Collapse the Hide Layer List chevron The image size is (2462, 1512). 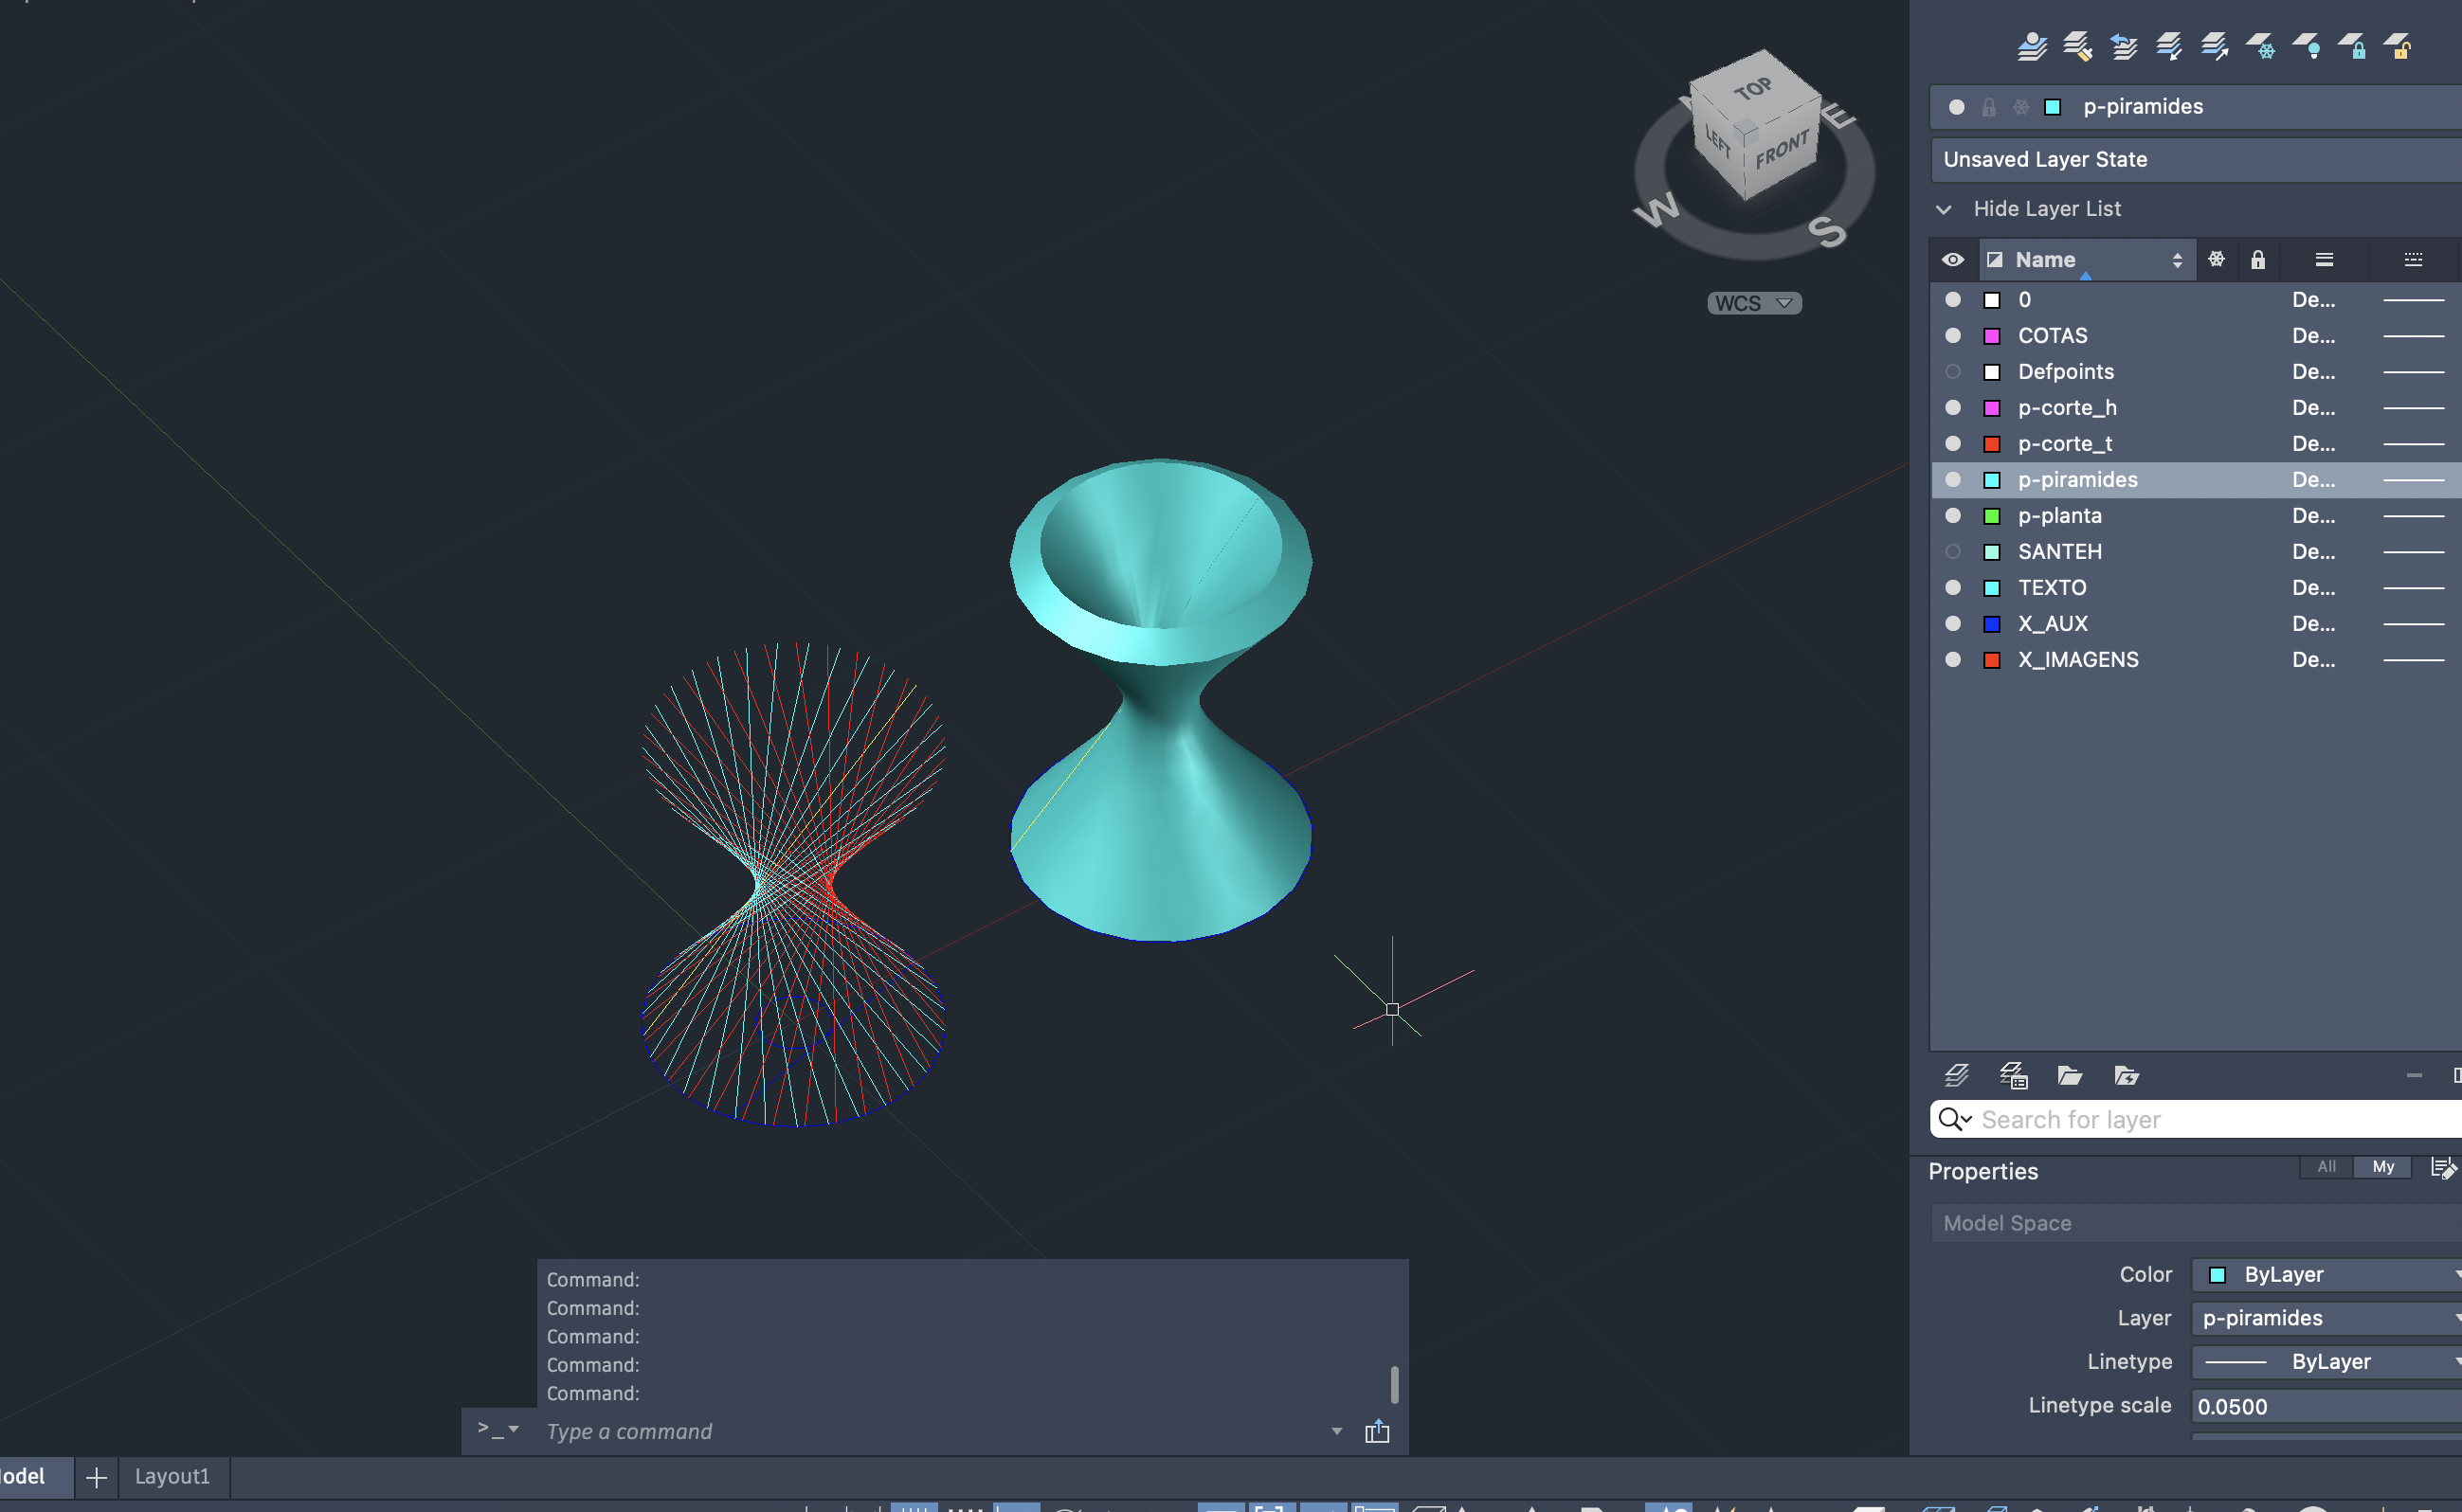click(x=1944, y=209)
